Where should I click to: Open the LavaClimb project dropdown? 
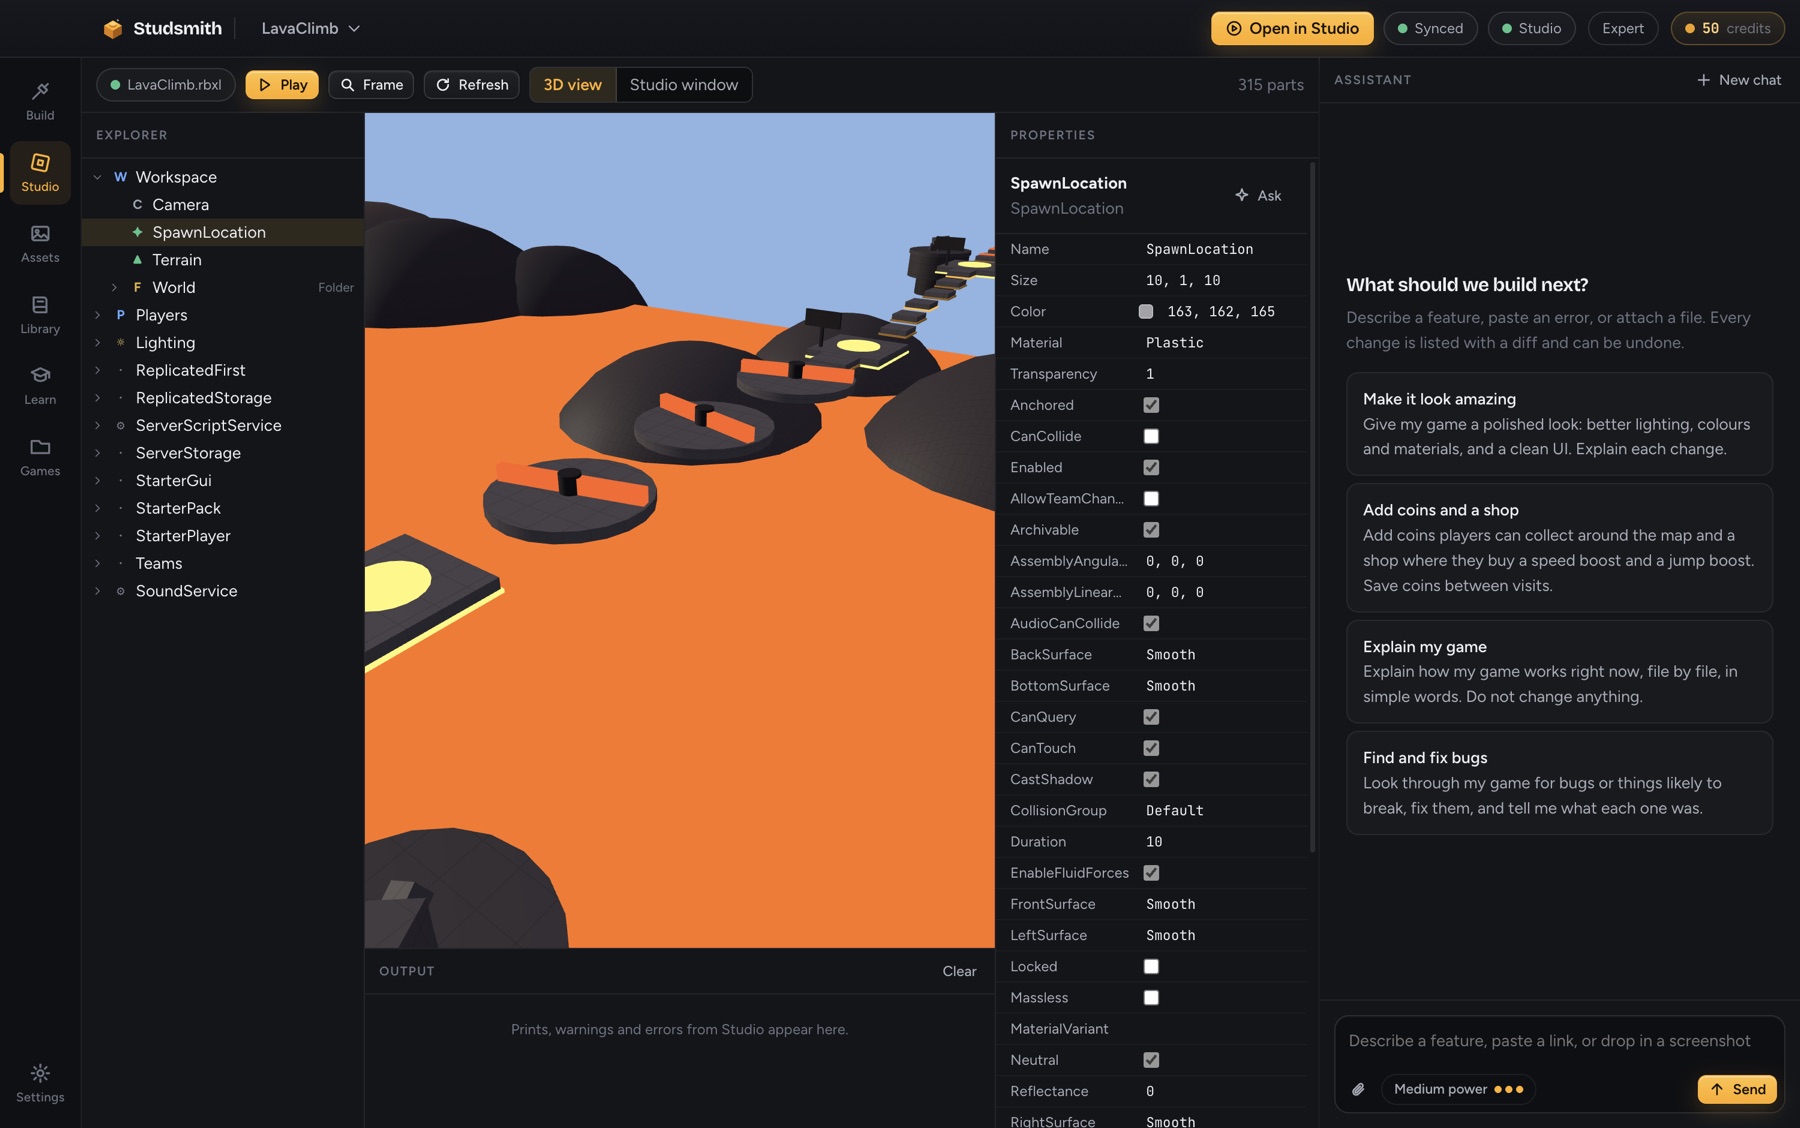pyautogui.click(x=311, y=29)
